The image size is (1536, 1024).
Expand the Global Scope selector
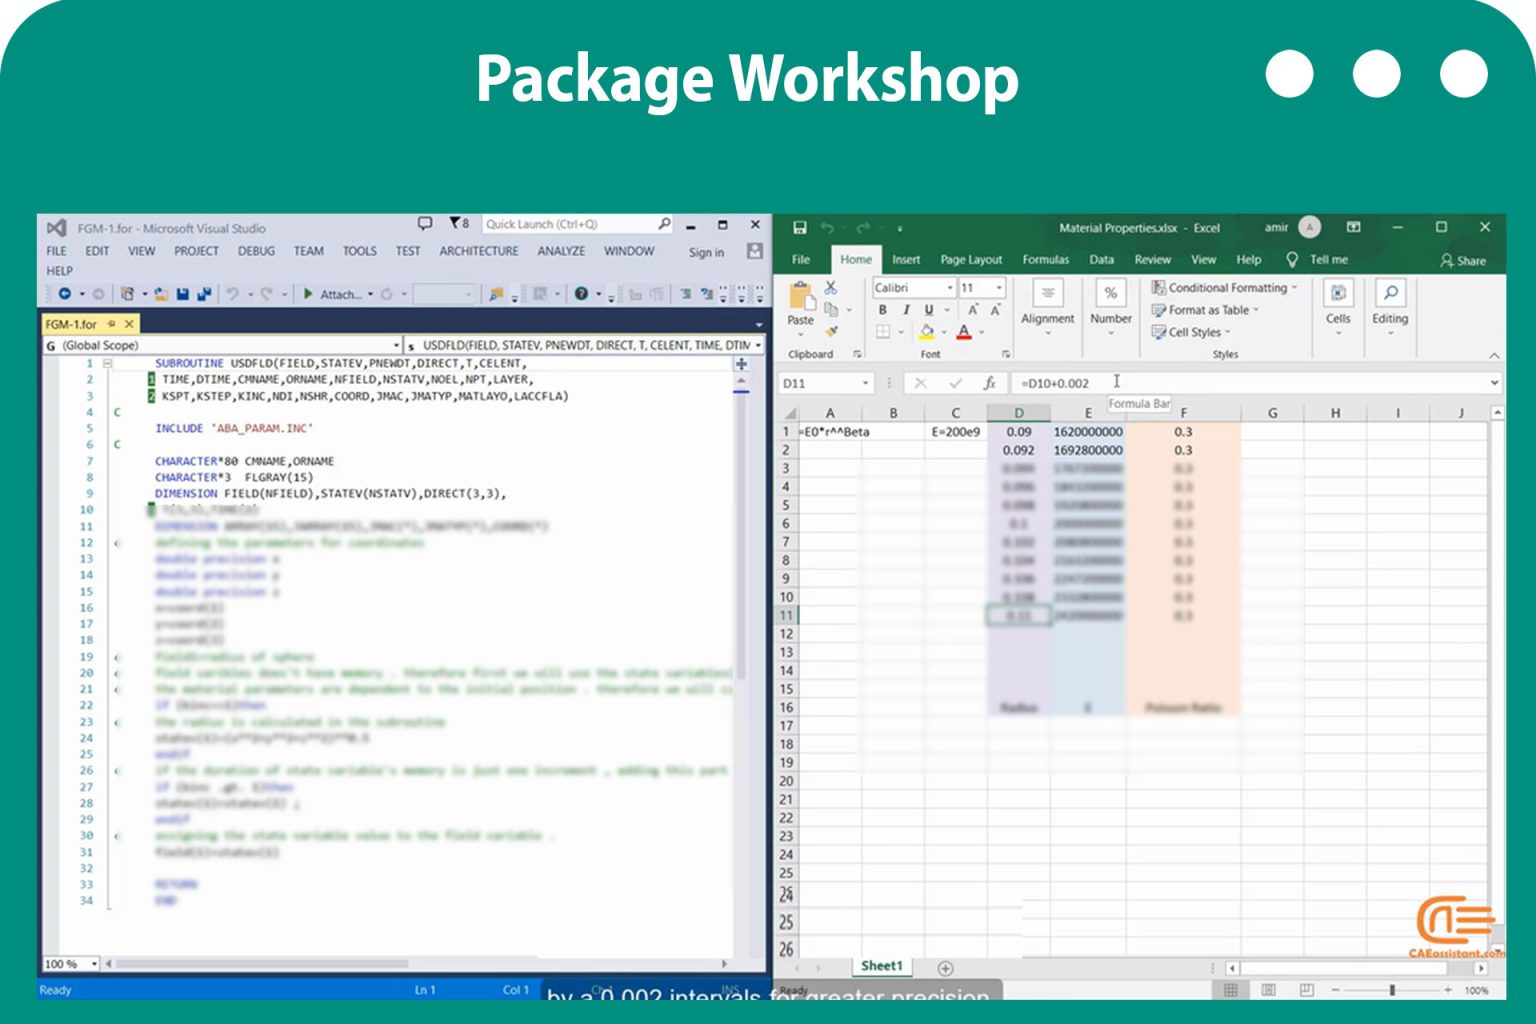pyautogui.click(x=398, y=344)
